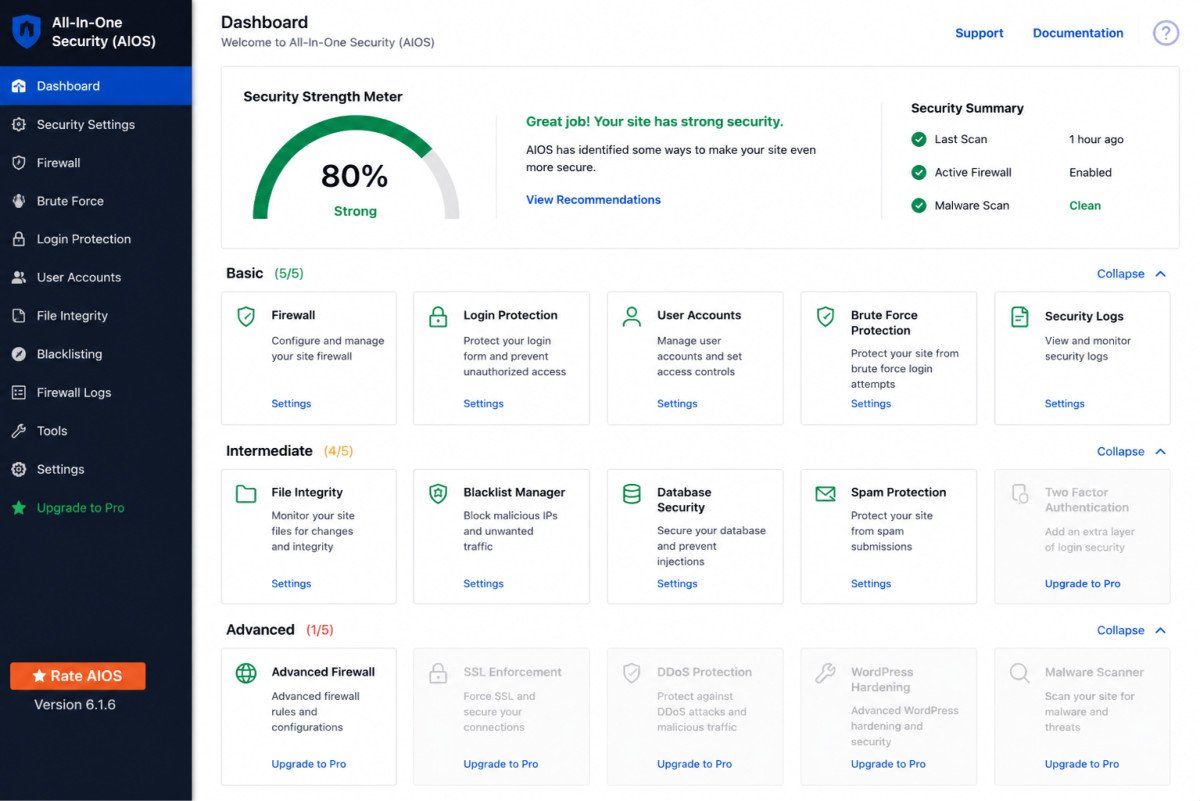The width and height of the screenshot is (1200, 801).
Task: Click the Spam Protection card envelope icon
Action: 825,494
